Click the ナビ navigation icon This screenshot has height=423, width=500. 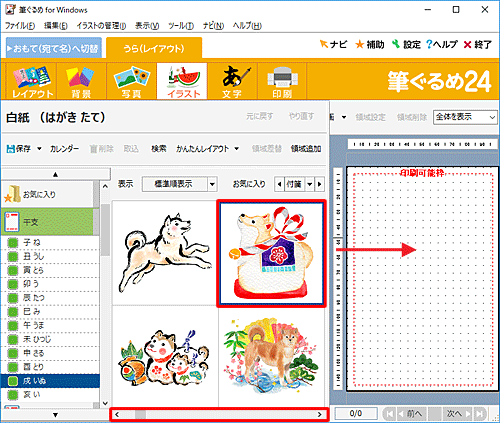pyautogui.click(x=333, y=44)
